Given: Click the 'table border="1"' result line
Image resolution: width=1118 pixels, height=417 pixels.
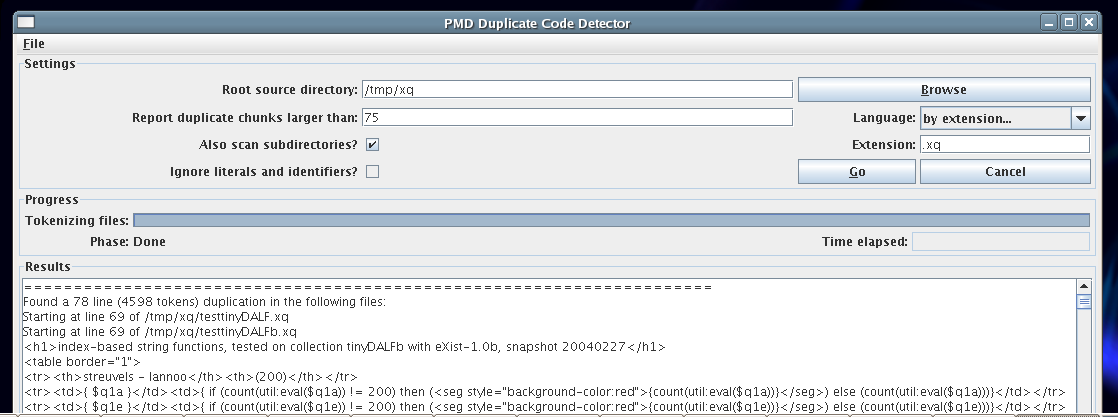Looking at the screenshot, I should coord(82,362).
